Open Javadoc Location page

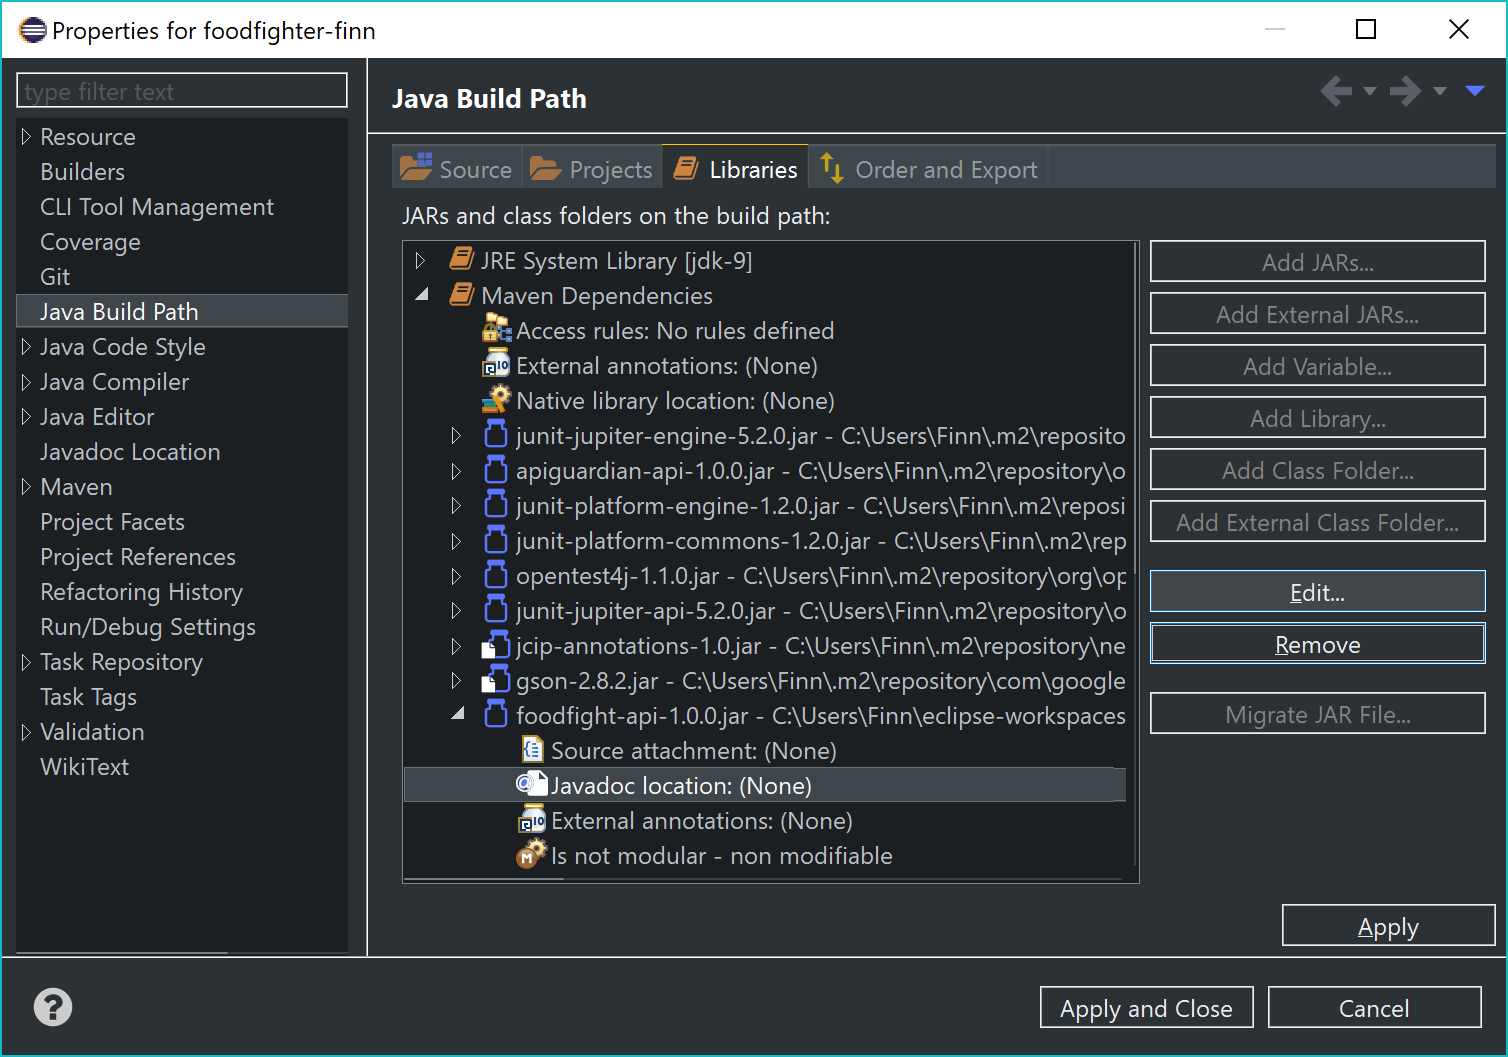click(130, 451)
